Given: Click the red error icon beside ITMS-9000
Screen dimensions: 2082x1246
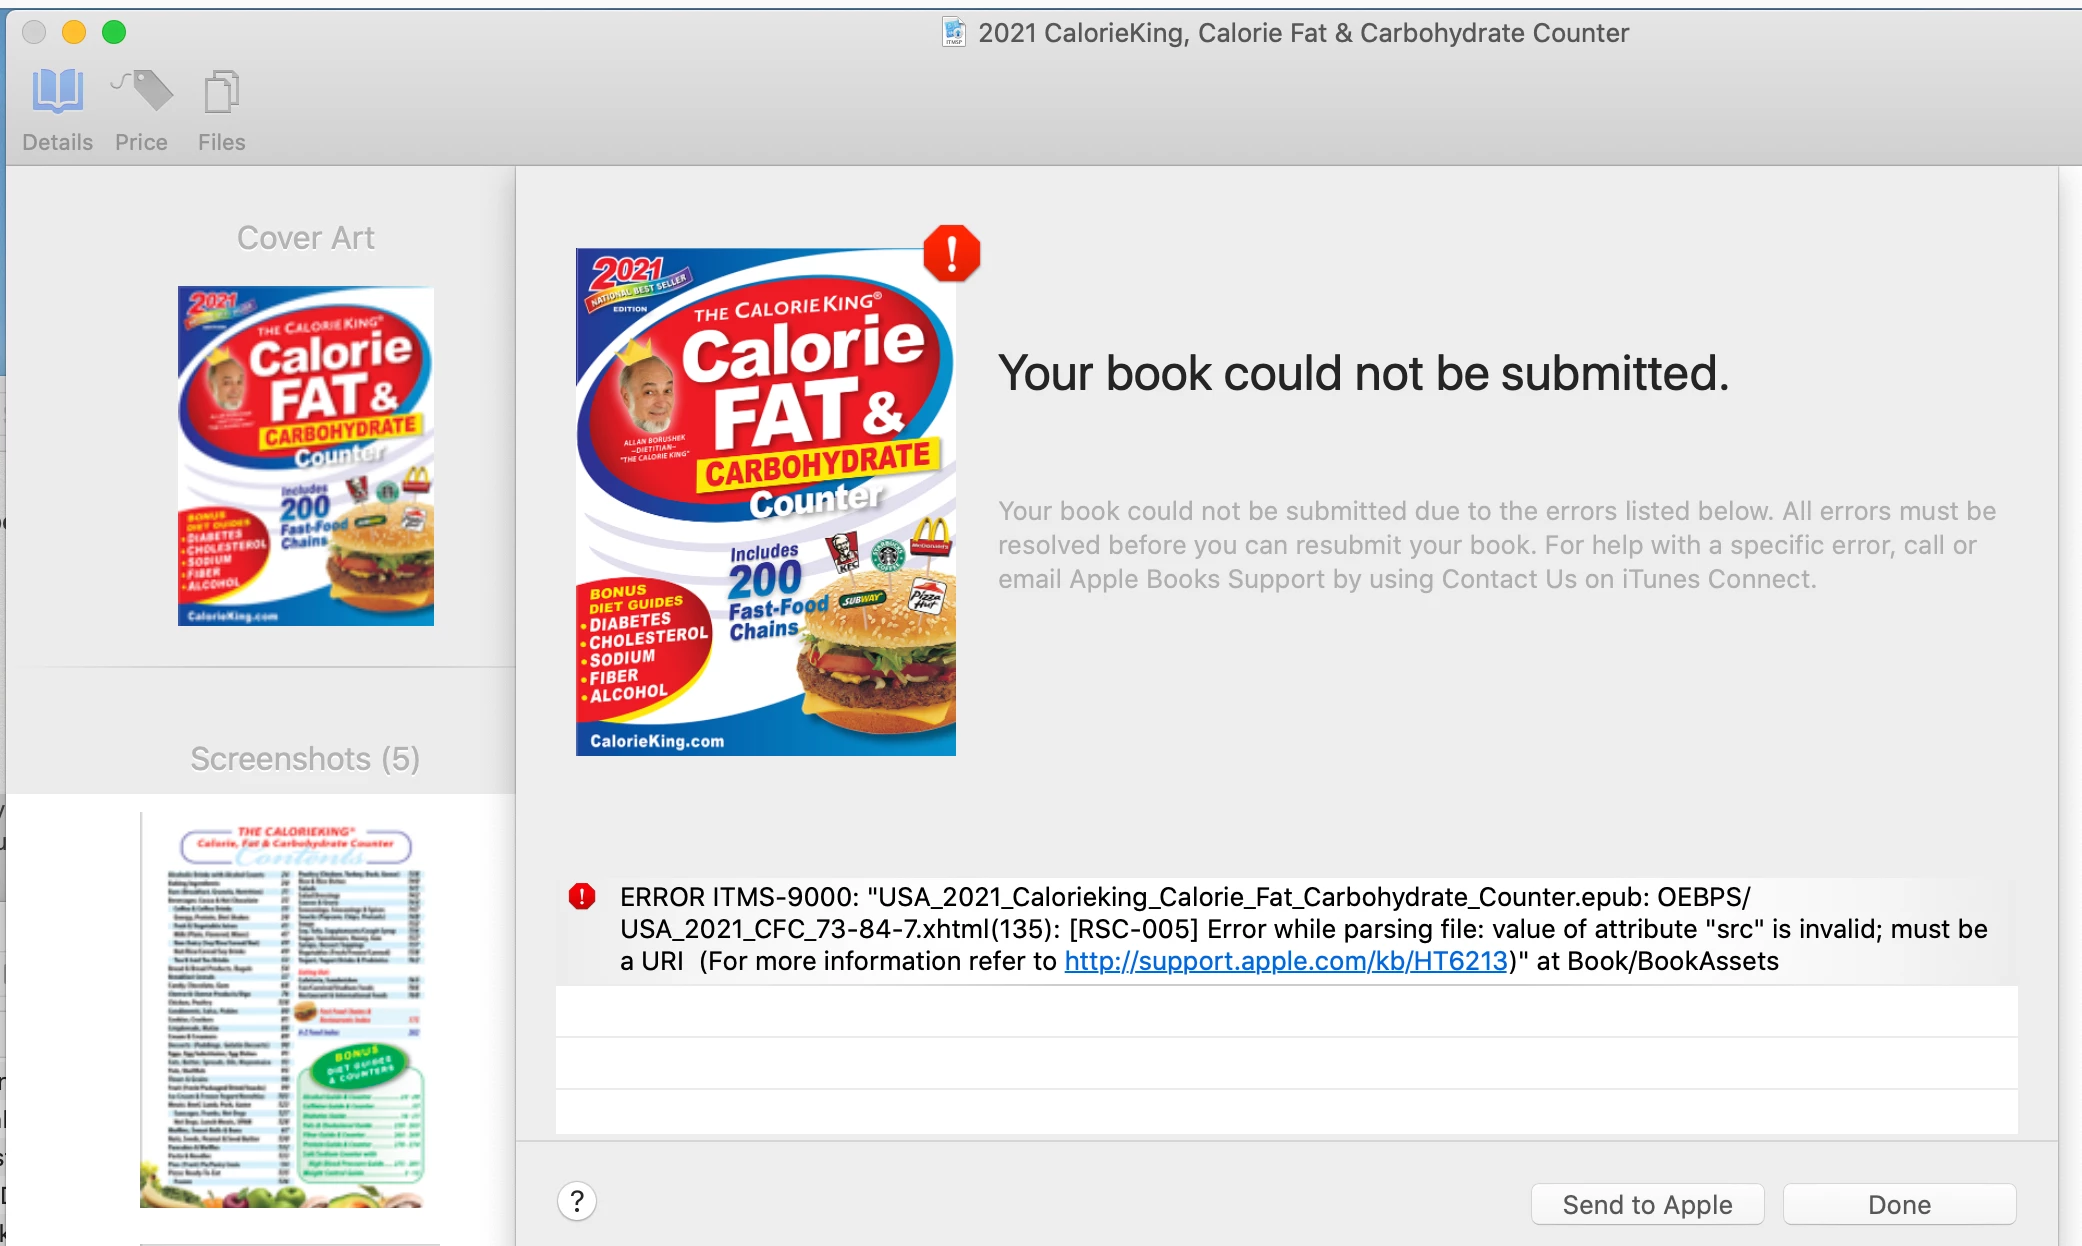Looking at the screenshot, I should pyautogui.click(x=582, y=896).
